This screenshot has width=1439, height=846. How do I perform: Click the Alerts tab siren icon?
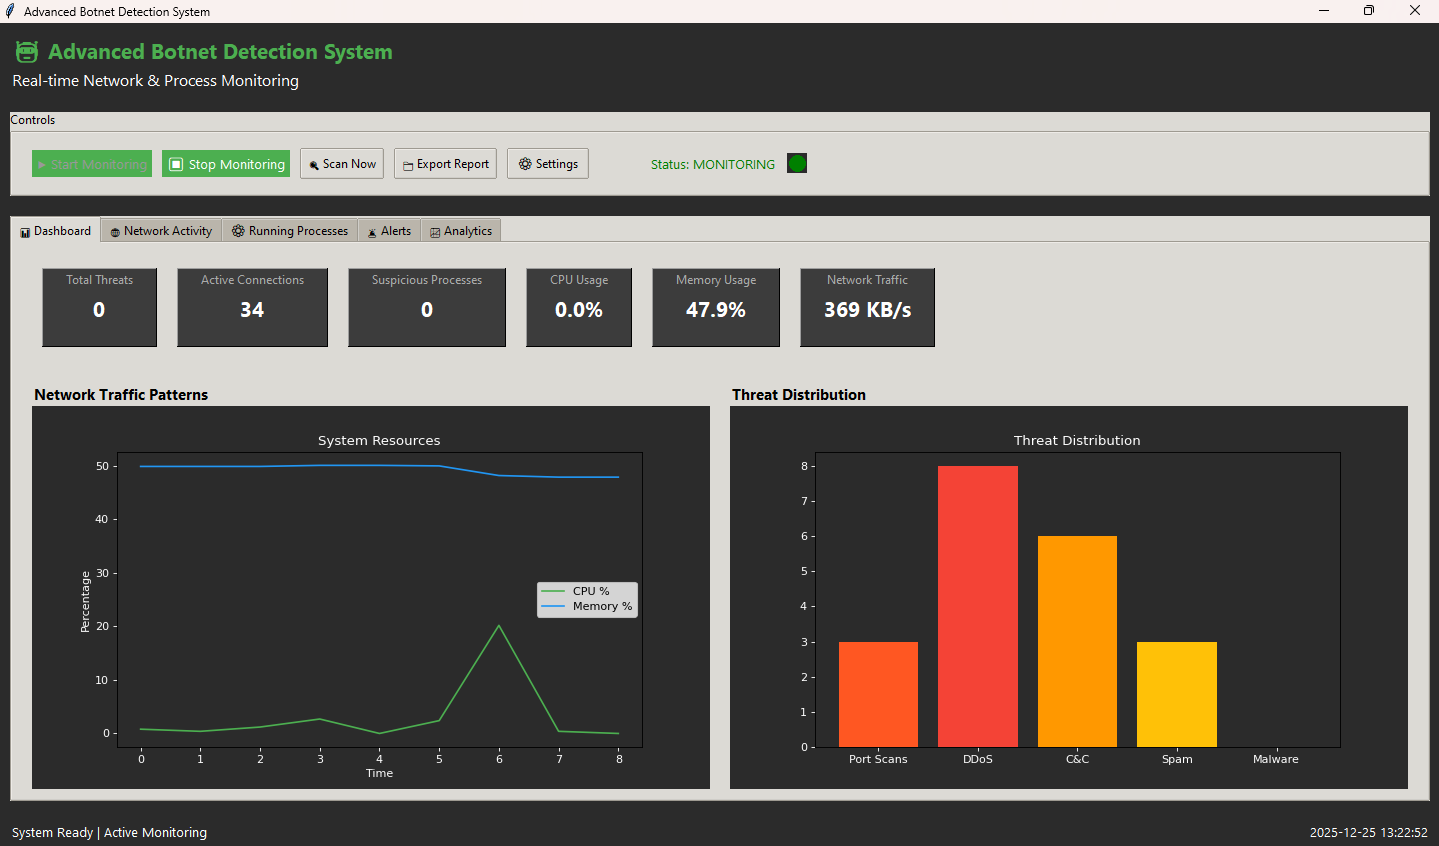(x=372, y=232)
